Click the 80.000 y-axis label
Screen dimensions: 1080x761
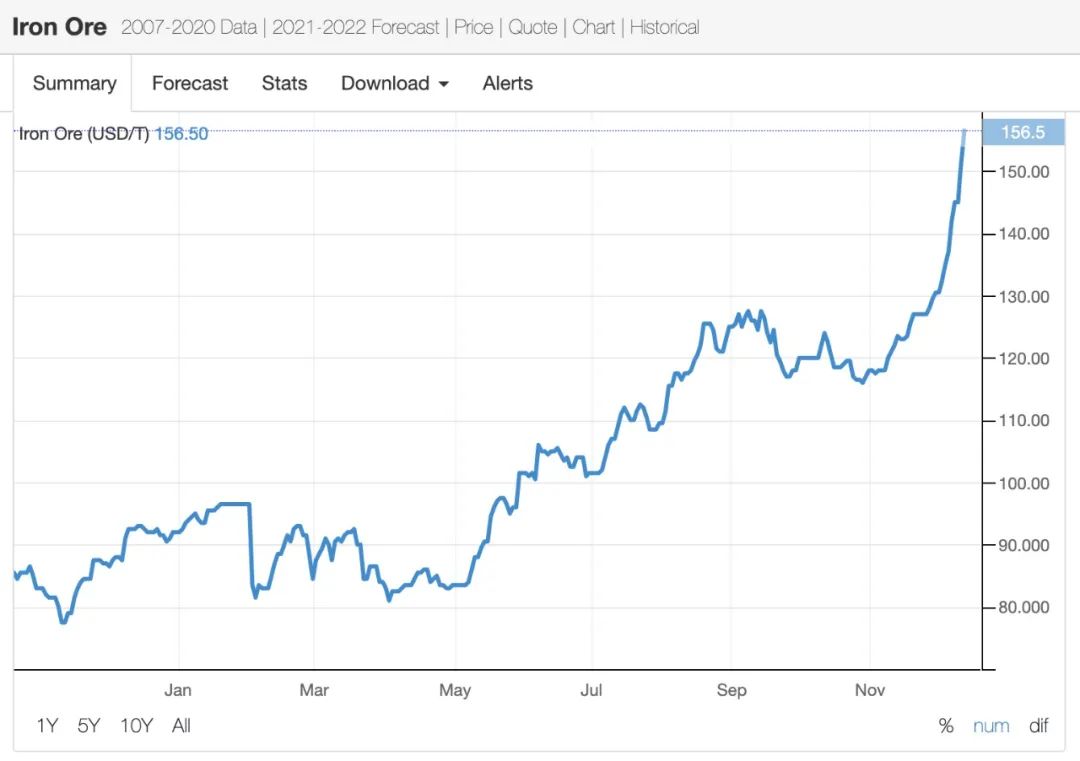click(1024, 607)
